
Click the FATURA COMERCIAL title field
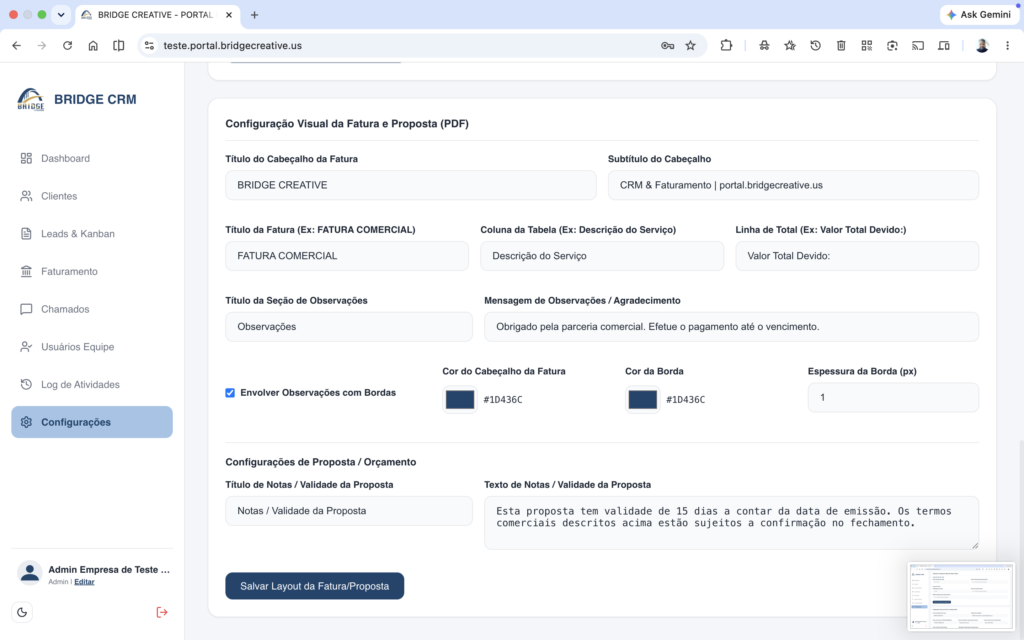(x=347, y=255)
